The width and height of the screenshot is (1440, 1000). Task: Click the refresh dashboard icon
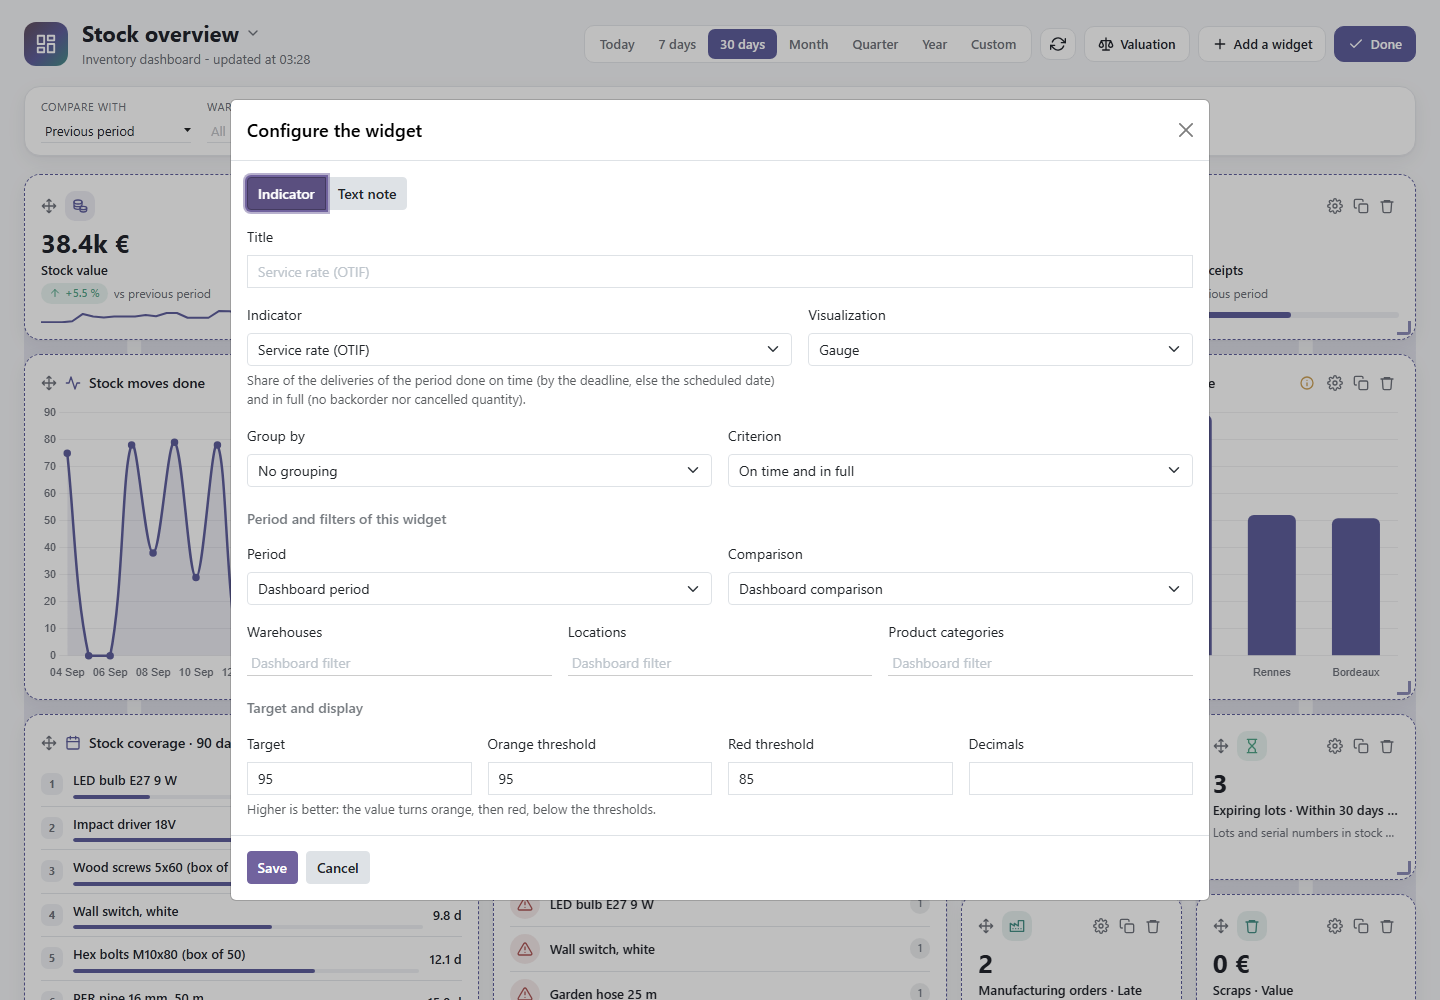[1058, 44]
